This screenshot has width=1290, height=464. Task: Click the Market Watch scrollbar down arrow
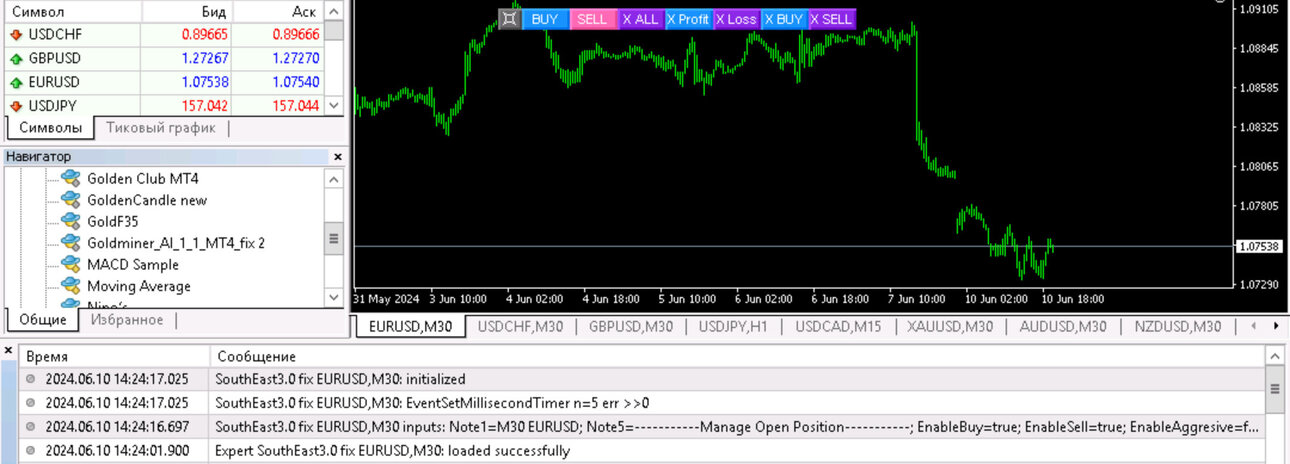(334, 106)
